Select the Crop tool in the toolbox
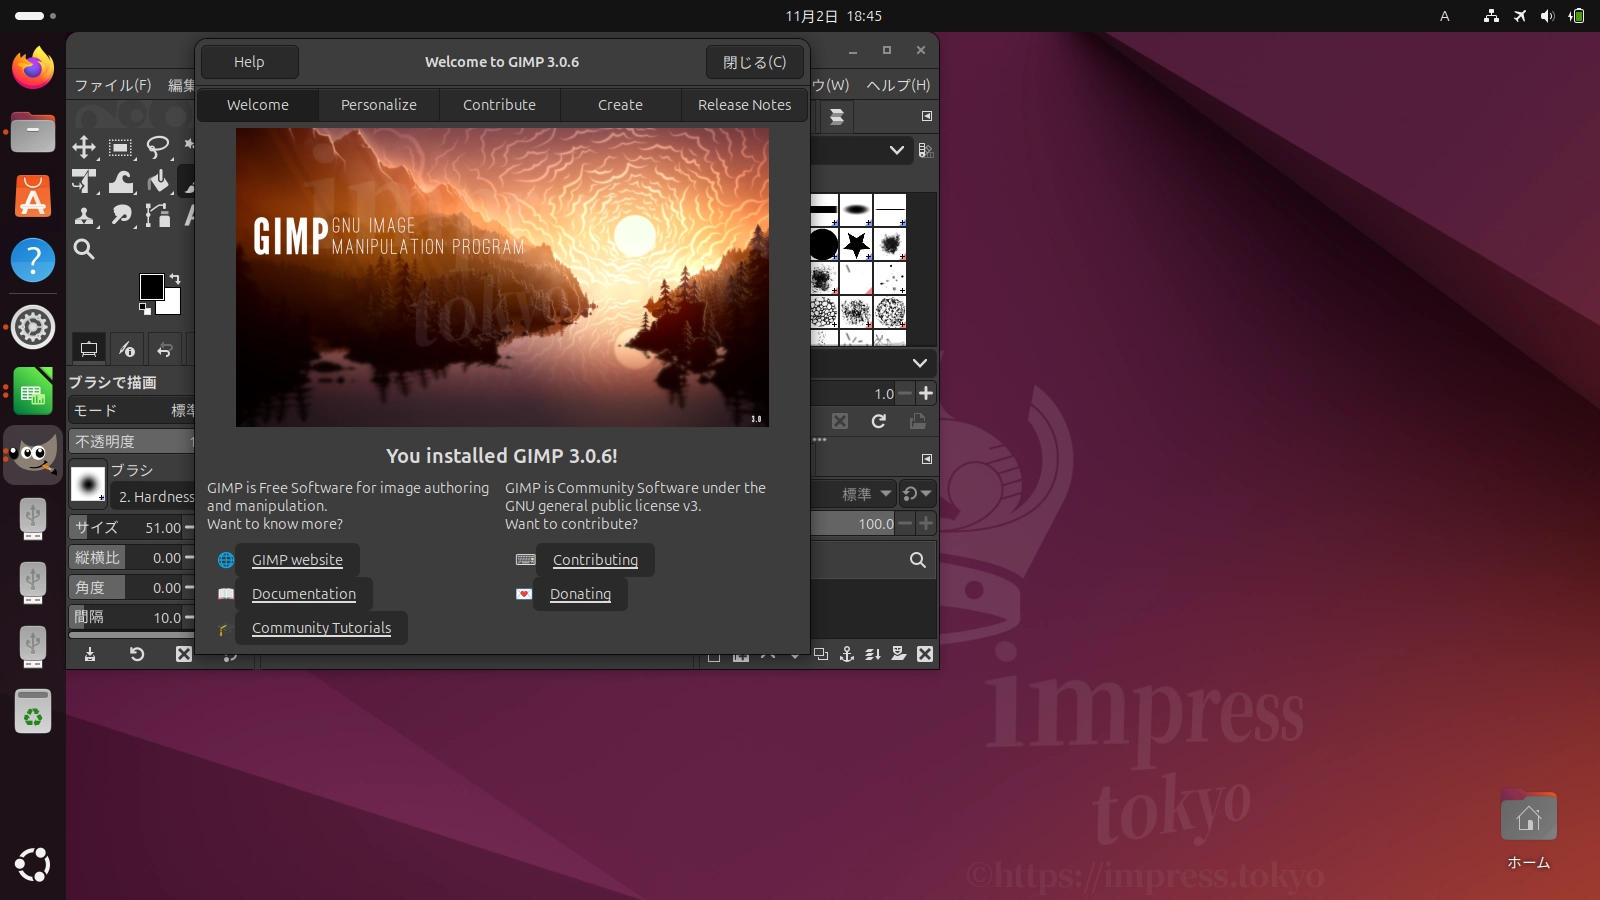 coord(84,182)
